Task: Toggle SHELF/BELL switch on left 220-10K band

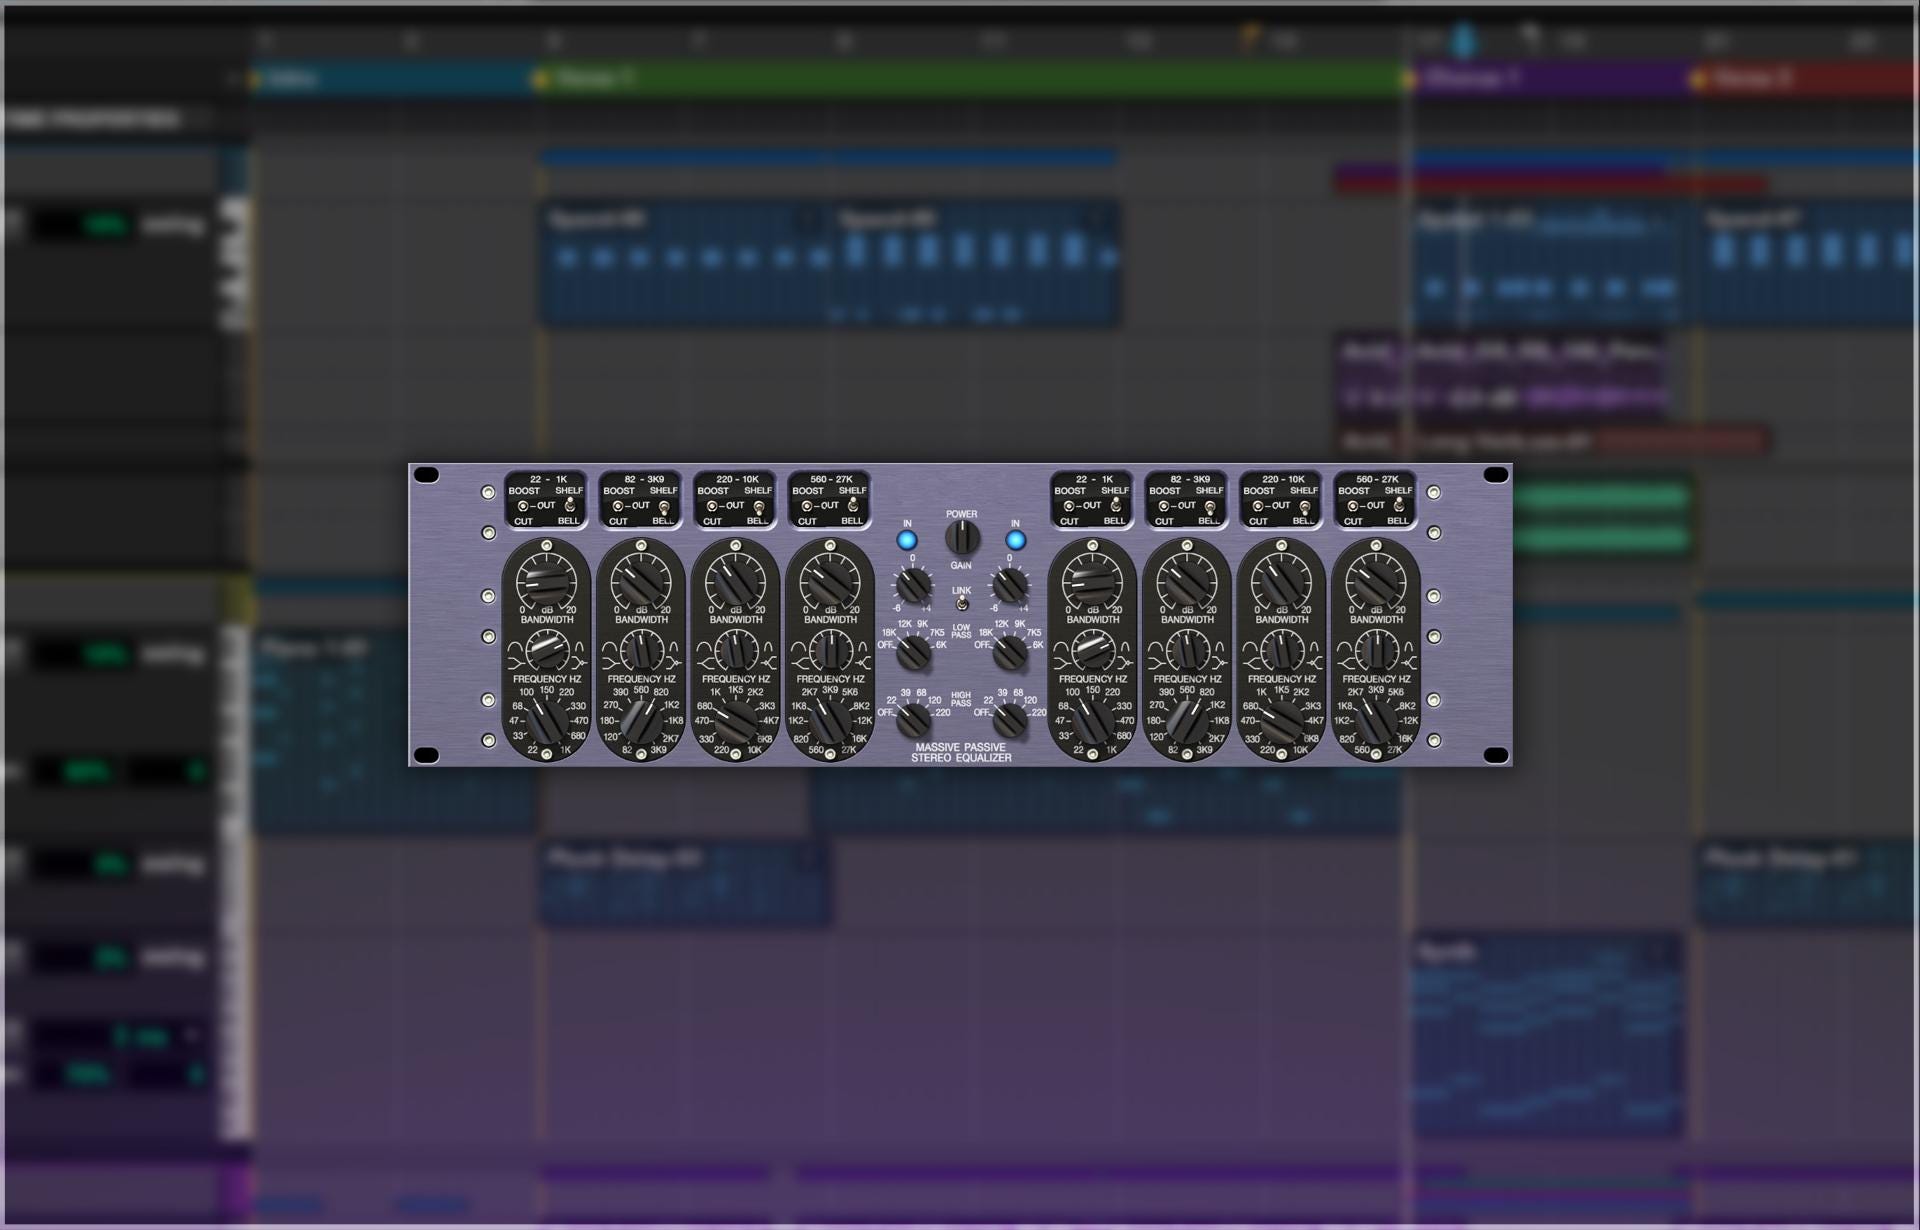Action: tap(759, 506)
